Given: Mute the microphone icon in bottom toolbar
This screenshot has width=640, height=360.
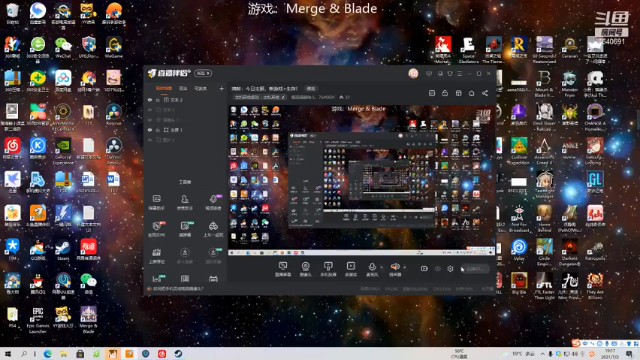Looking at the screenshot, I should (x=372, y=266).
